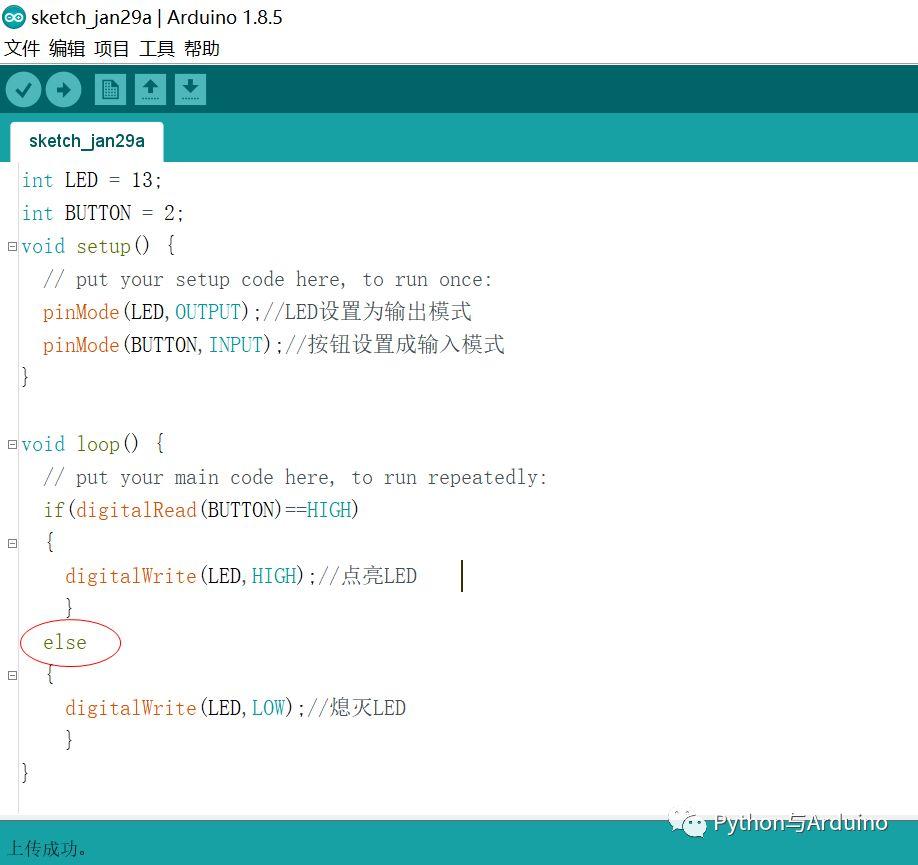Click on 'pinMode(BUTTON, INPUT)' line
Image resolution: width=918 pixels, height=865 pixels.
tap(273, 344)
